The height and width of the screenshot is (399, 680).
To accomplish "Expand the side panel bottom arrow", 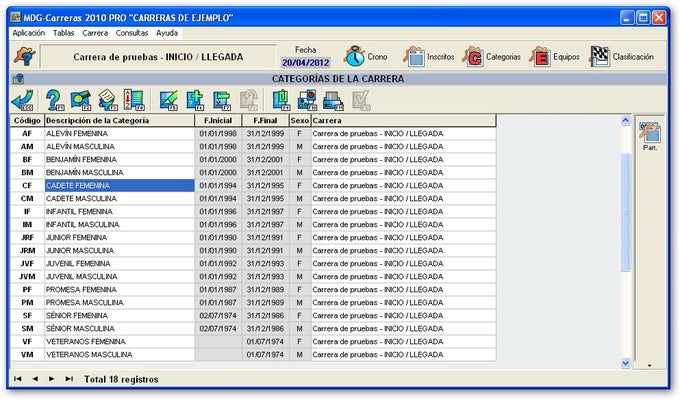I will (650, 366).
